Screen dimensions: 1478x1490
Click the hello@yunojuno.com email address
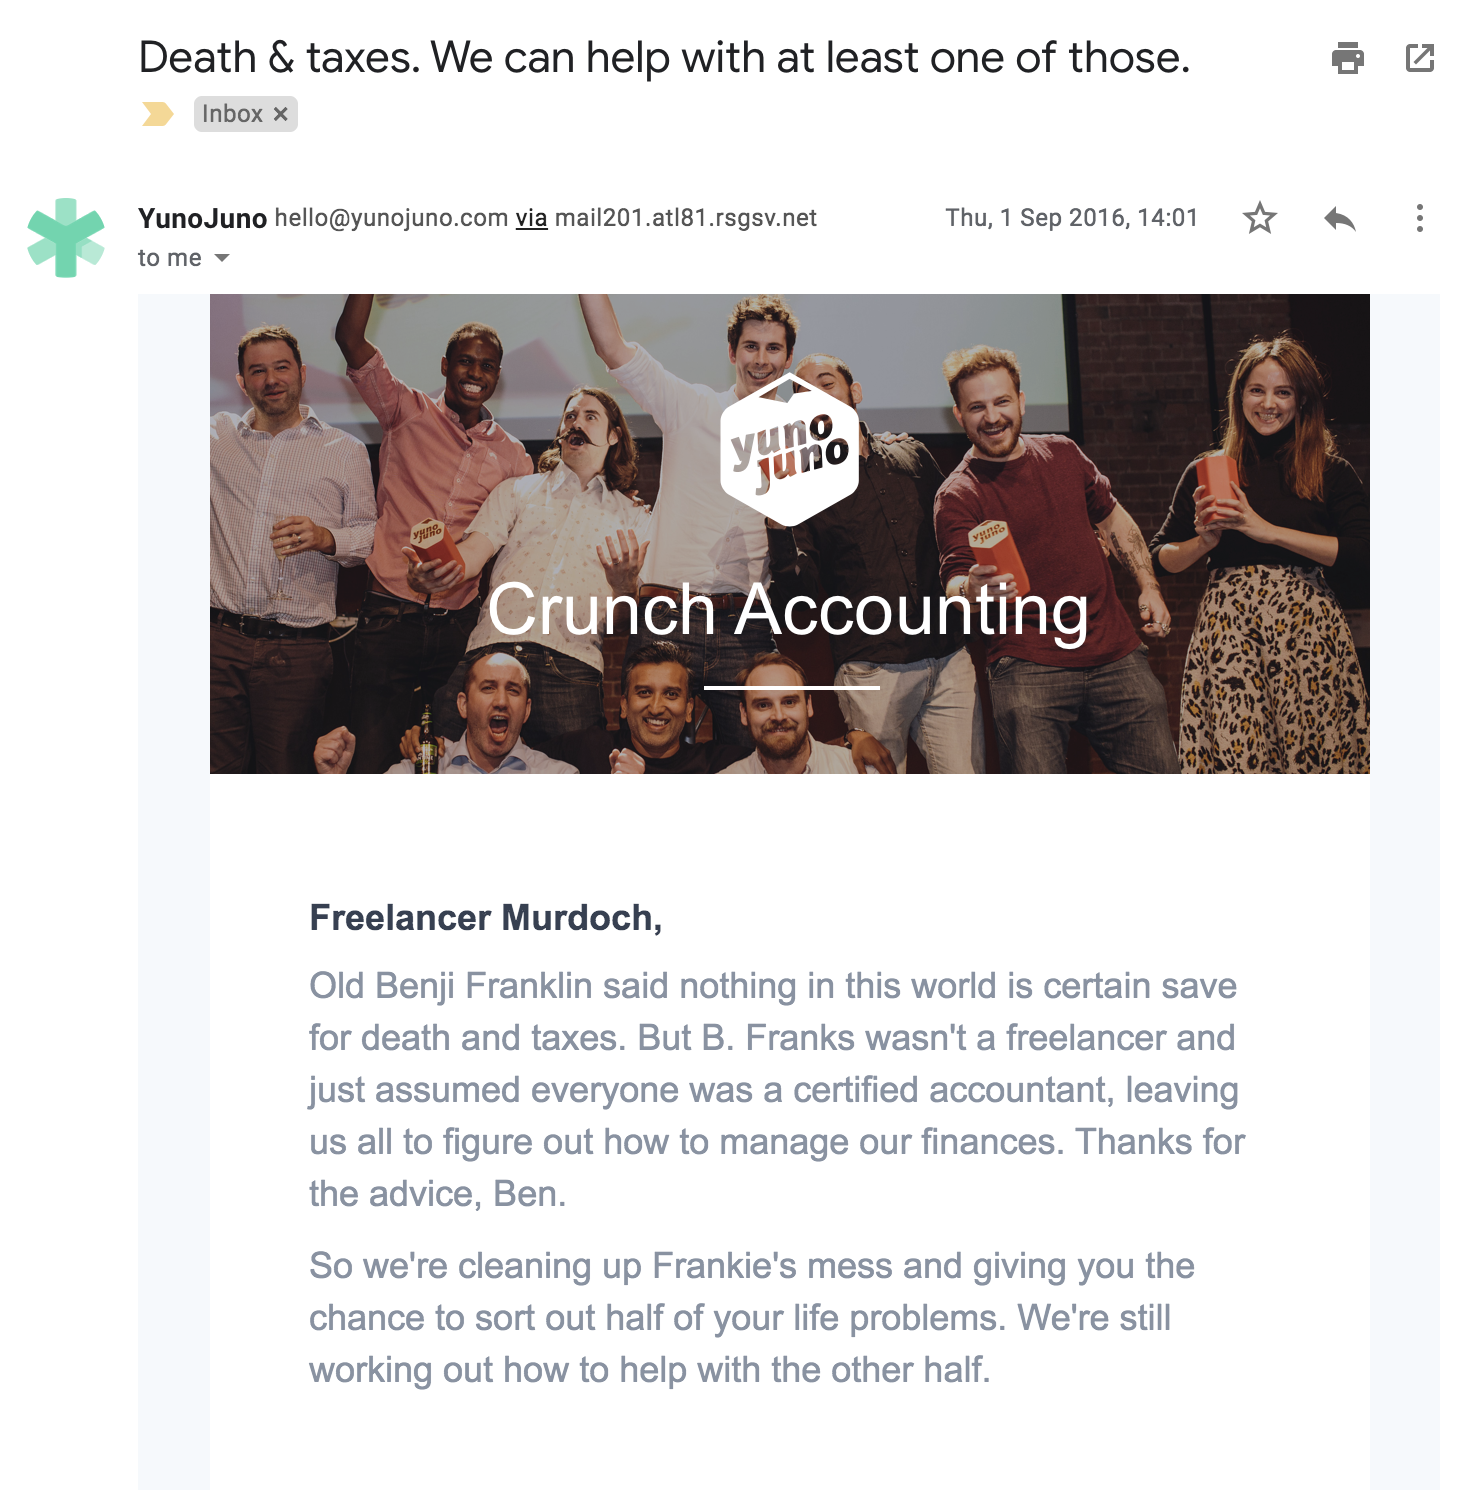click(391, 218)
